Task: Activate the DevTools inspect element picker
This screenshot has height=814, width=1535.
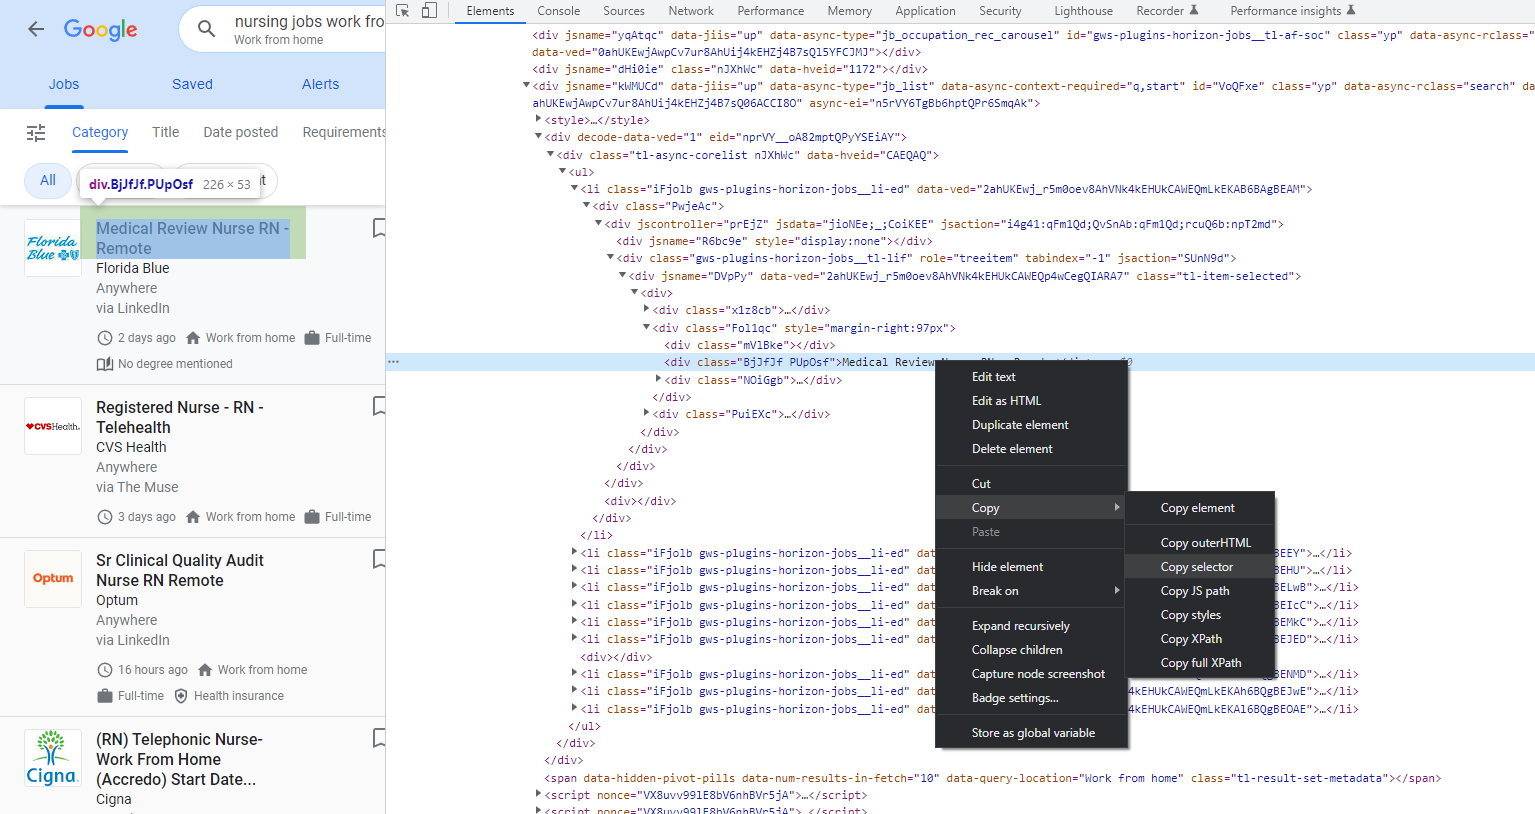Action: click(403, 11)
